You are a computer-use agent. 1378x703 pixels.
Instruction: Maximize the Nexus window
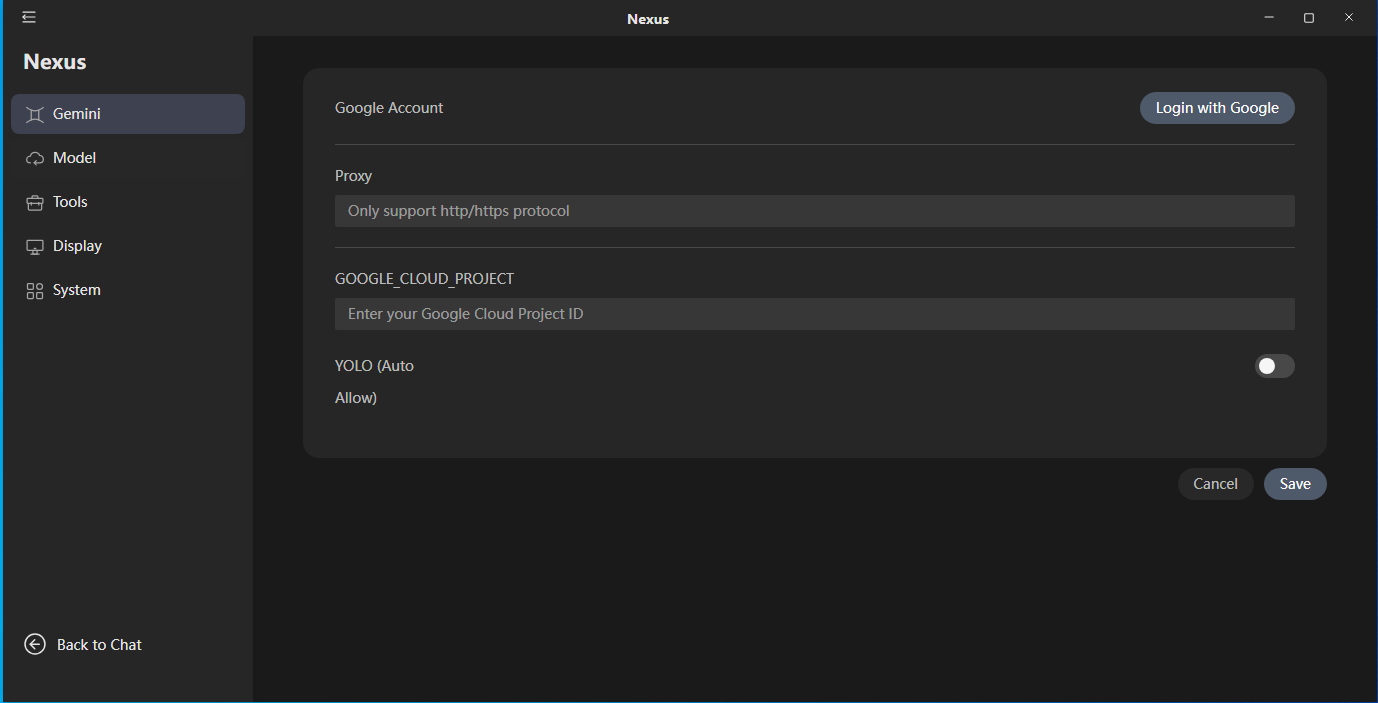[x=1309, y=18]
